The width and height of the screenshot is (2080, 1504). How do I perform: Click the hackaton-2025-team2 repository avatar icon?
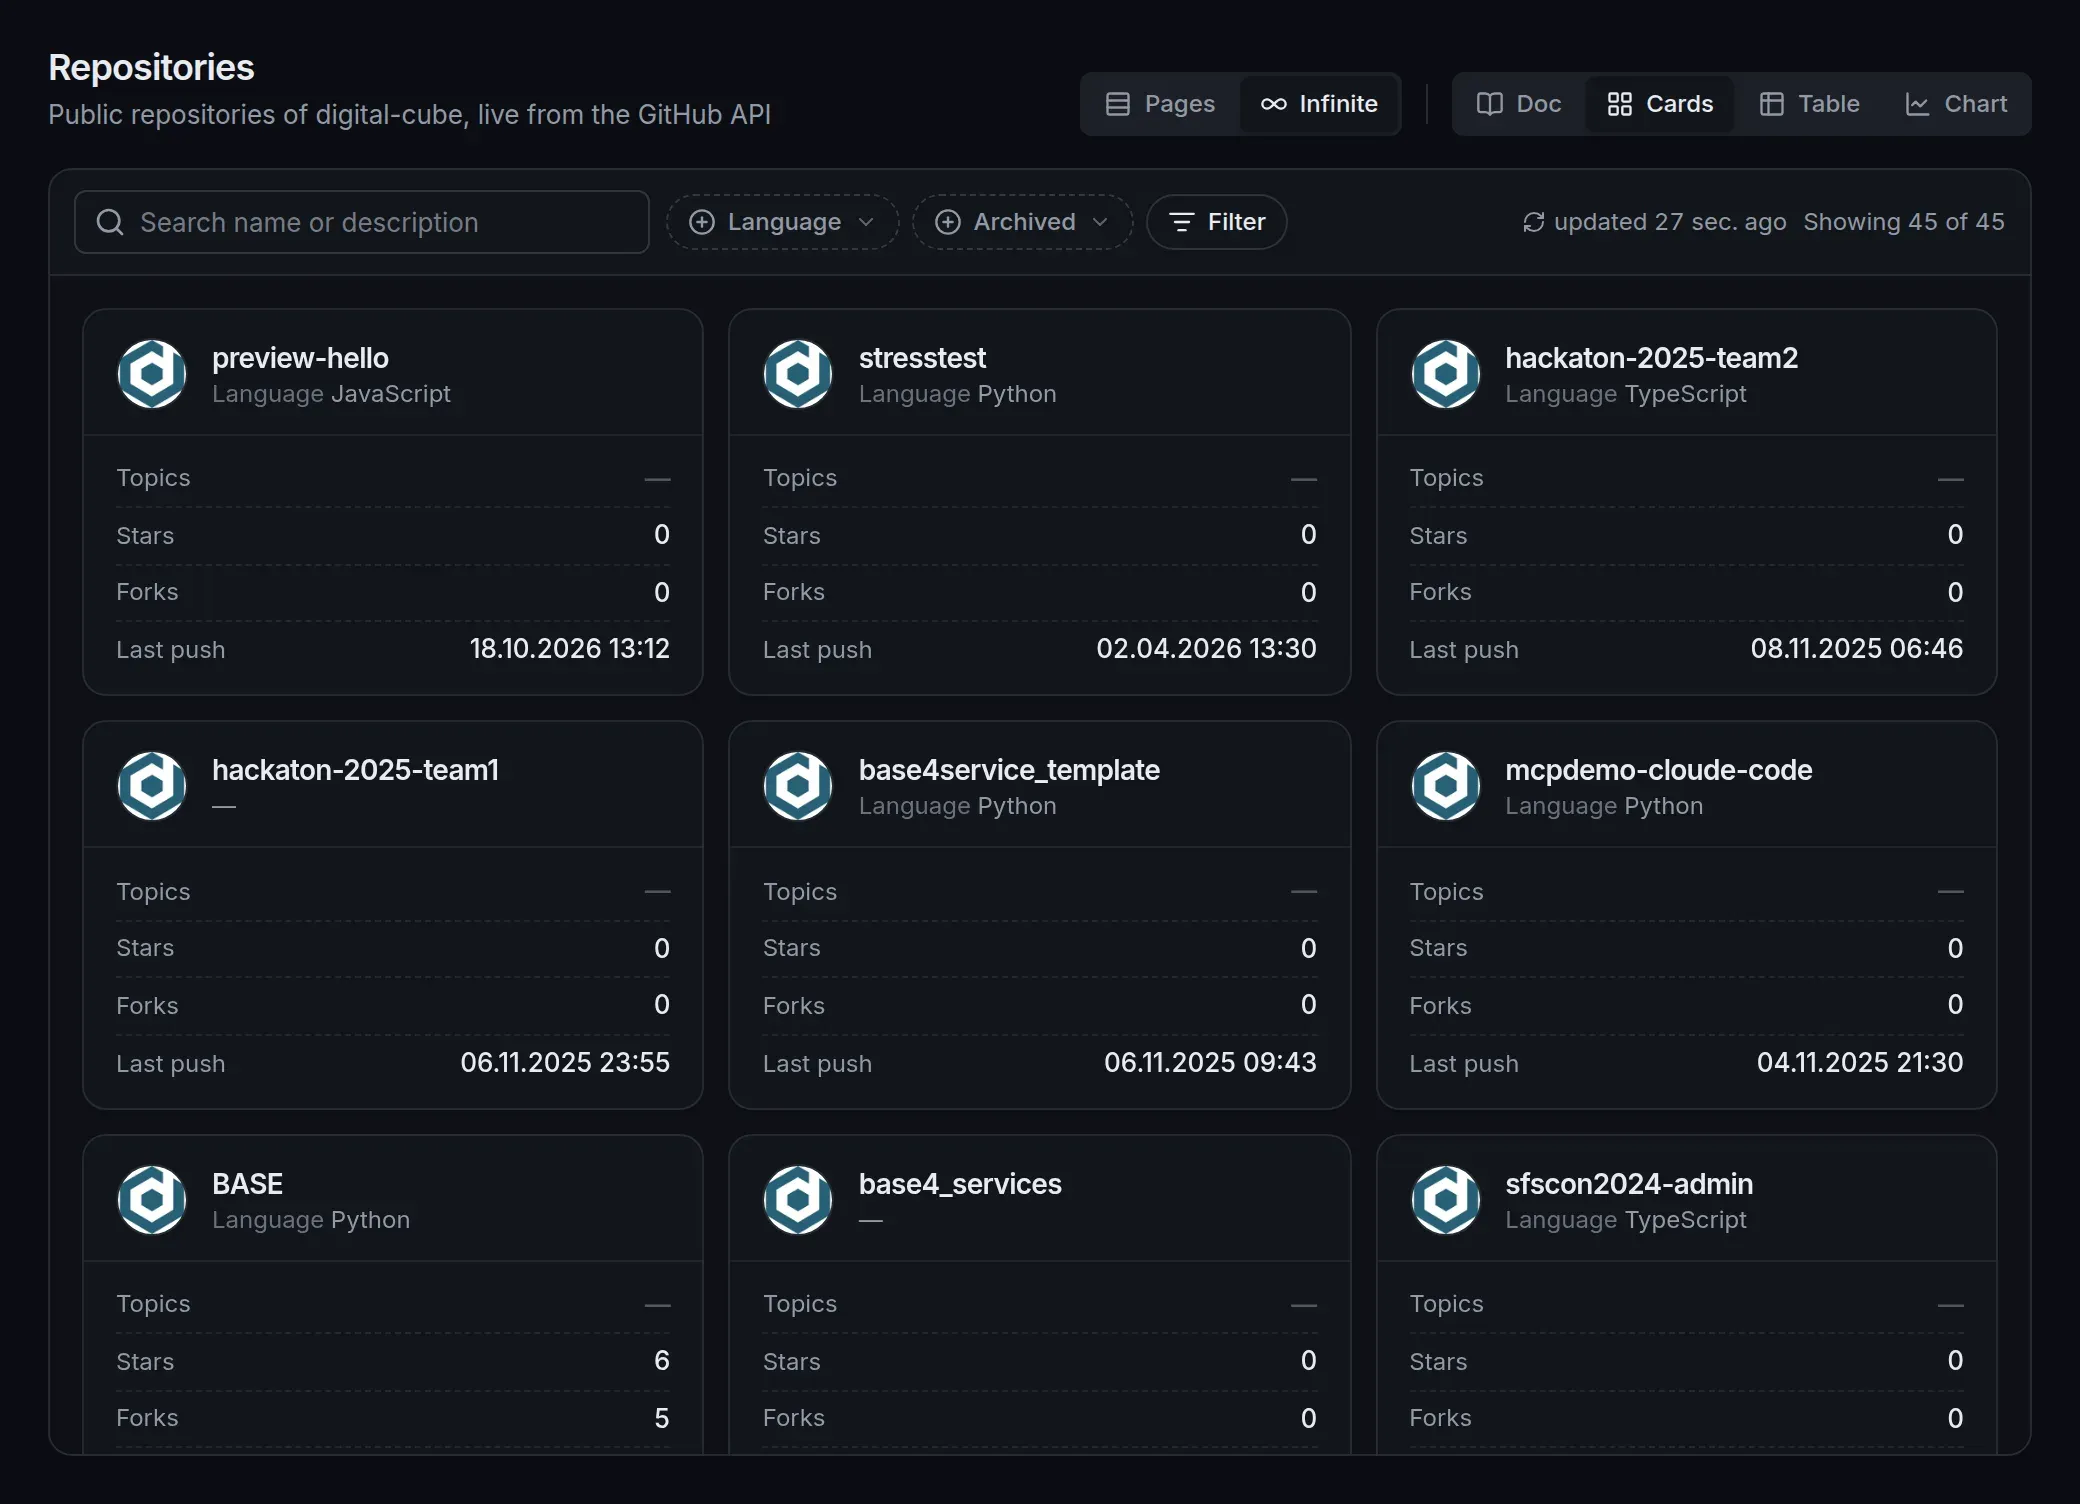(1445, 374)
